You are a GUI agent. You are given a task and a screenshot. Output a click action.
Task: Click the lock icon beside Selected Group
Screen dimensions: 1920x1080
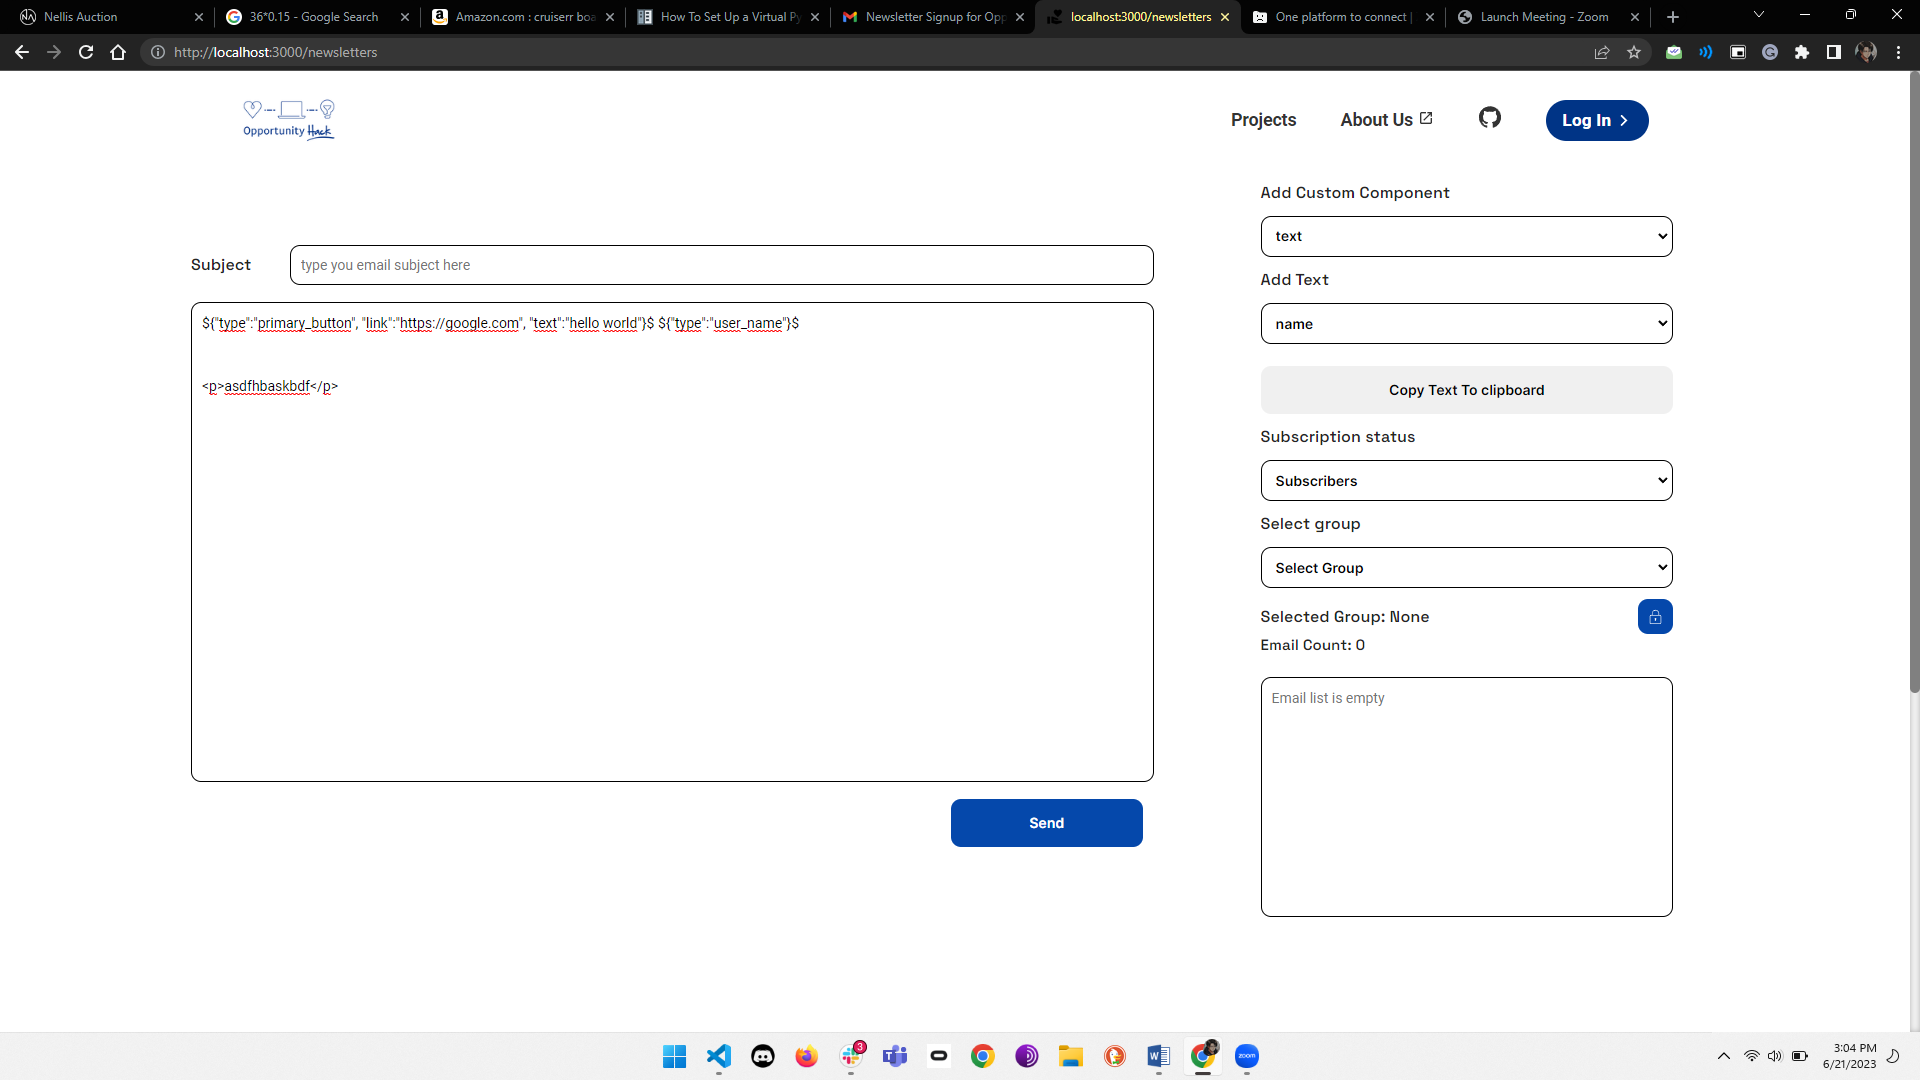click(1654, 617)
